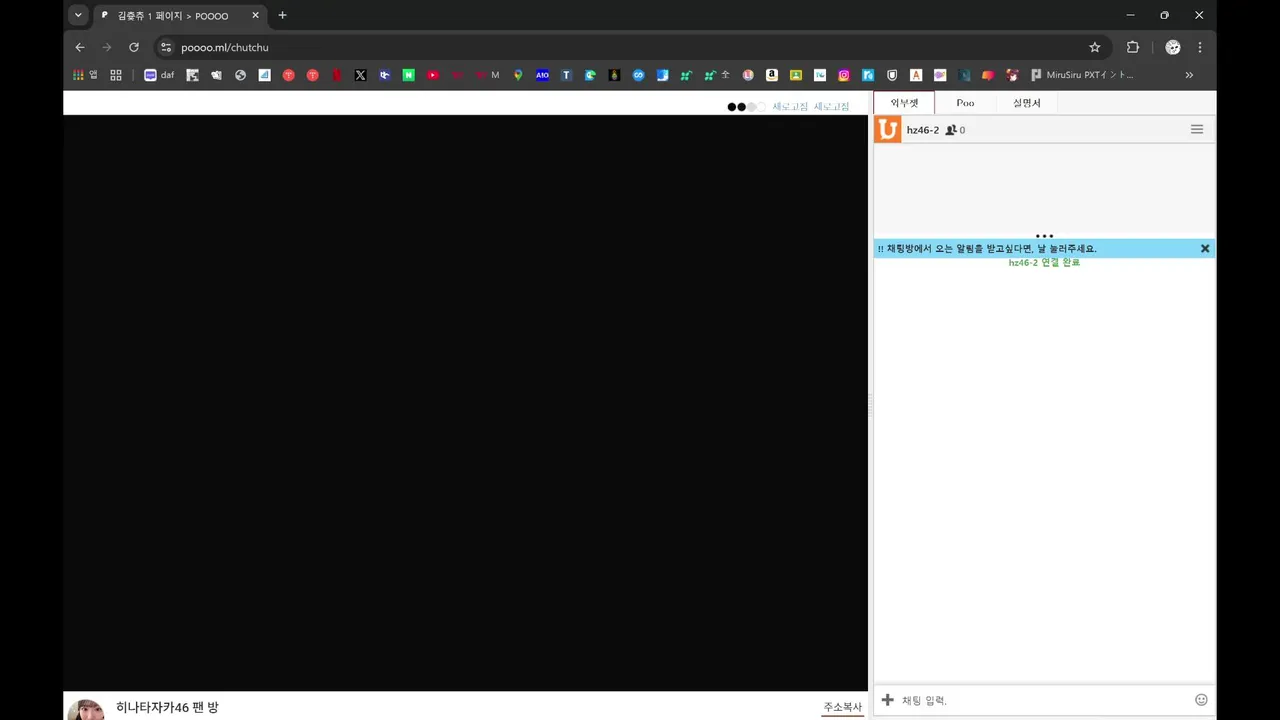Select the 김춘츄 1 페이지 browser tab

(x=180, y=16)
